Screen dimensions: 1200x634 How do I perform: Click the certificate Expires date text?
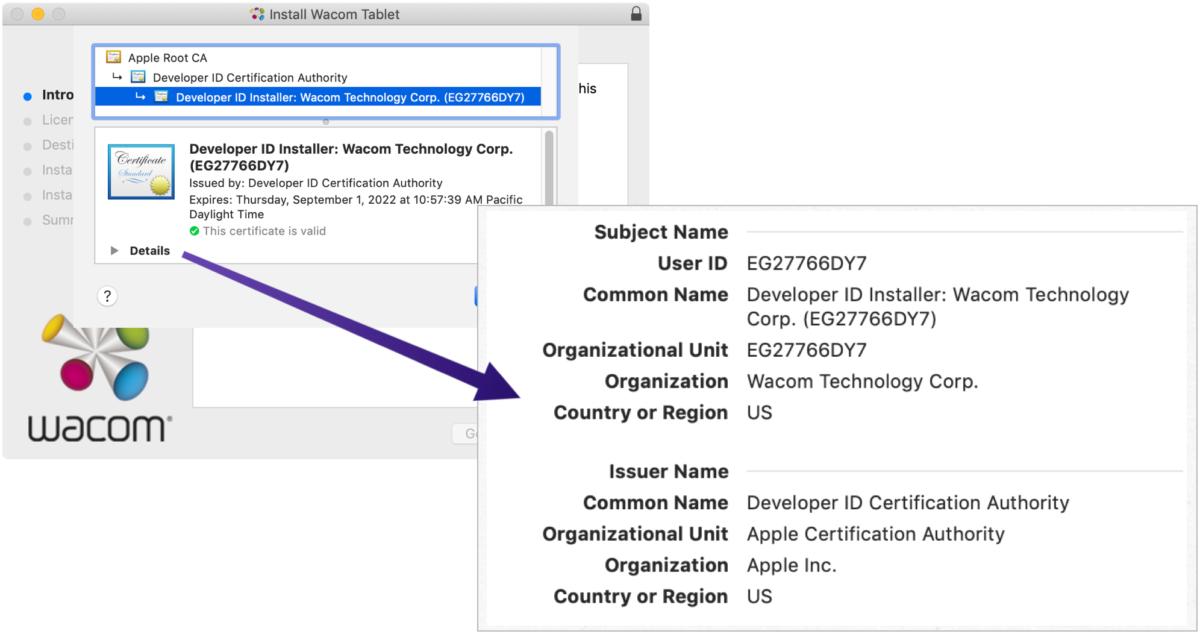tap(356, 207)
